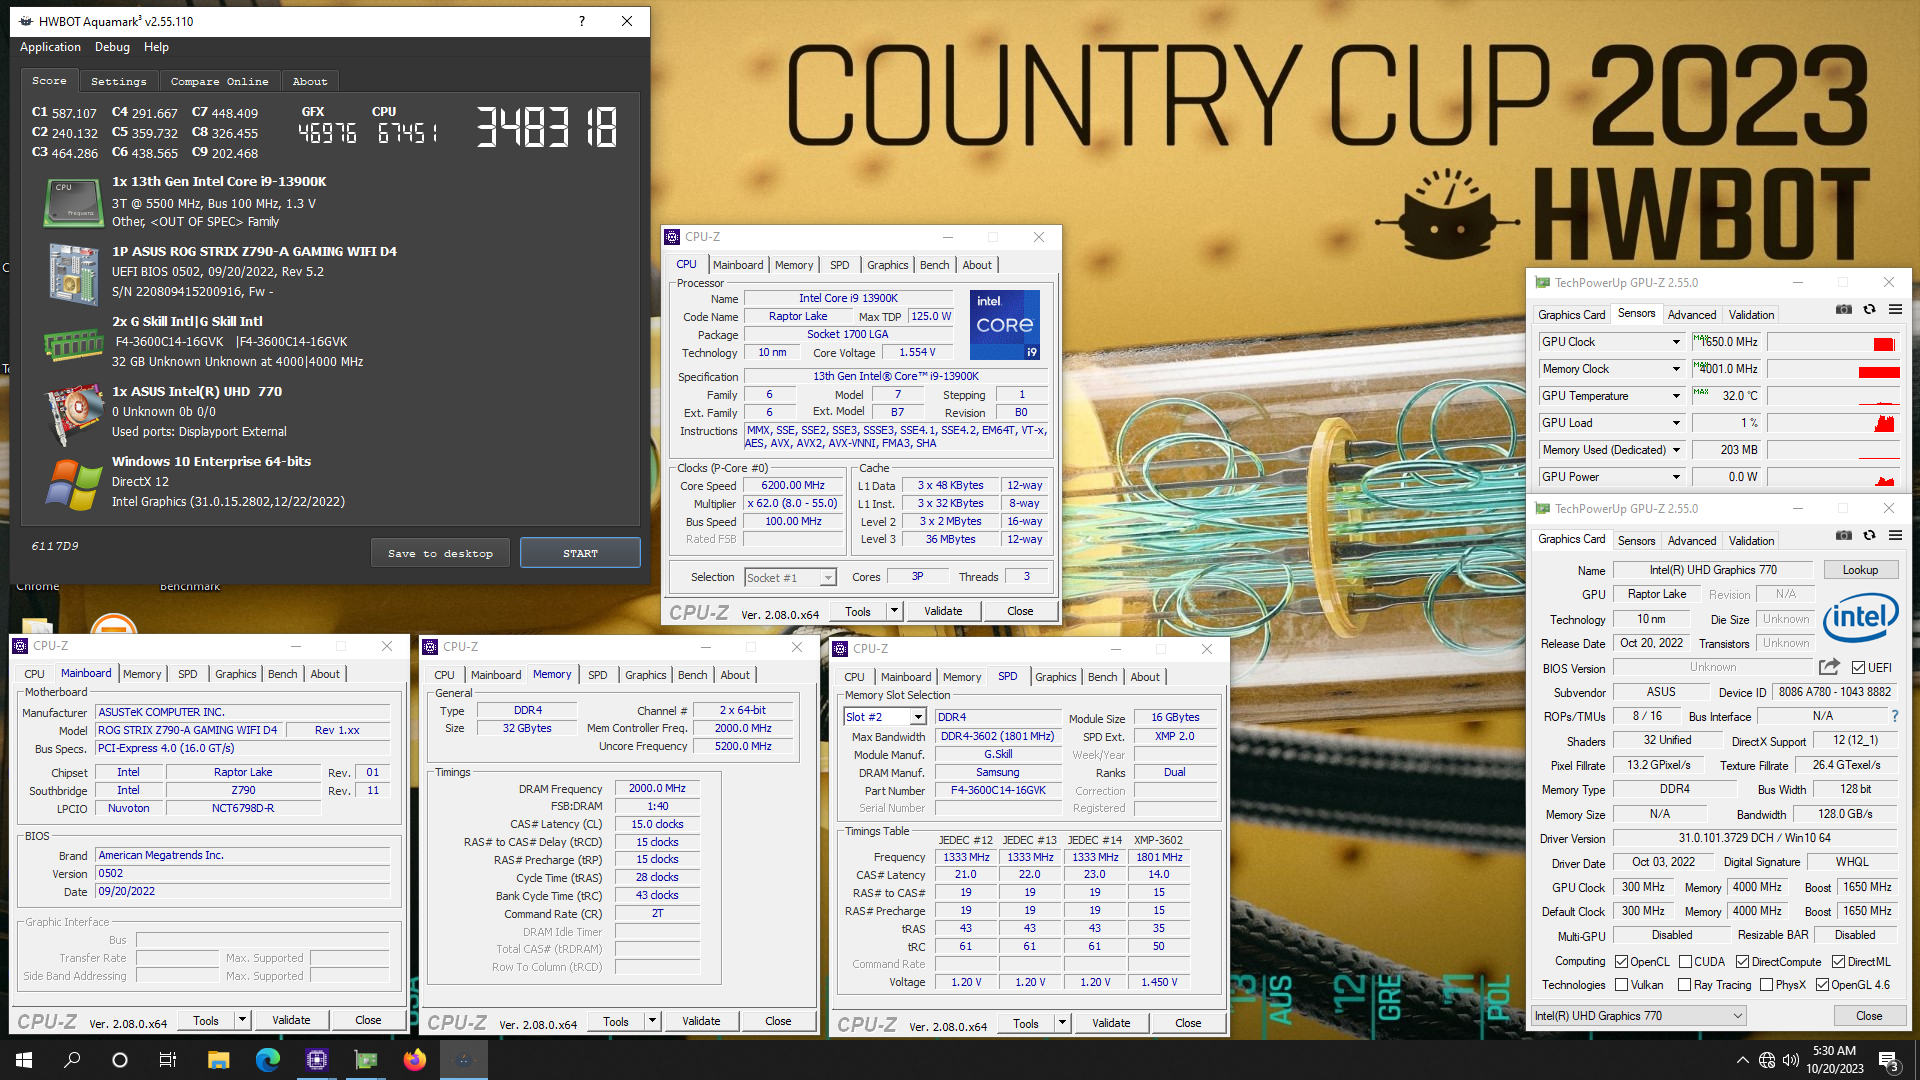
Task: Open Microsoft Edge from the taskbar
Action: tap(267, 1060)
